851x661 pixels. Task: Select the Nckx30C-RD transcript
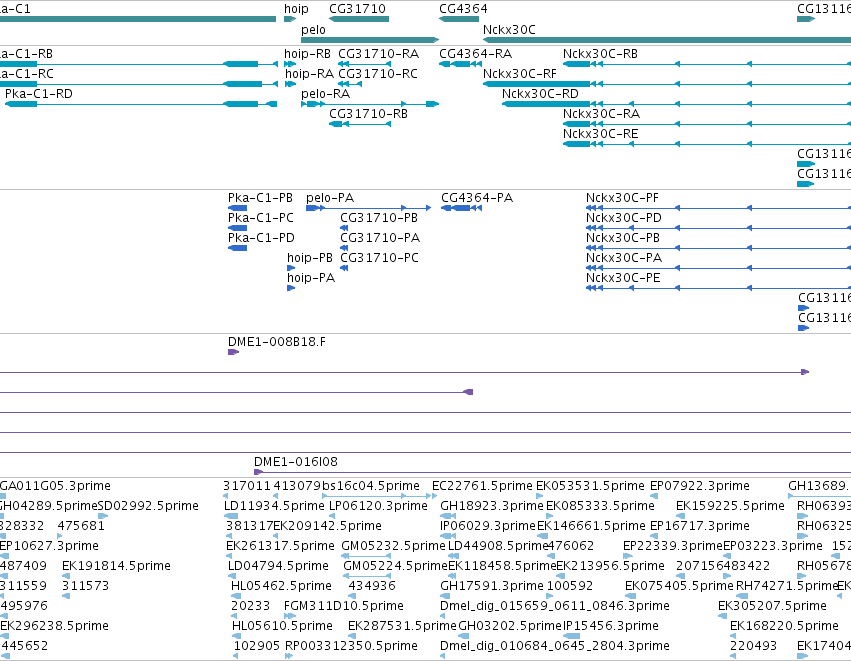tap(676, 104)
